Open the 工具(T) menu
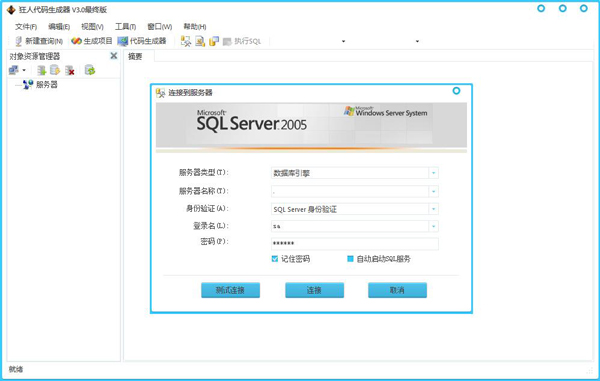This screenshot has height=381, width=600. (126, 26)
